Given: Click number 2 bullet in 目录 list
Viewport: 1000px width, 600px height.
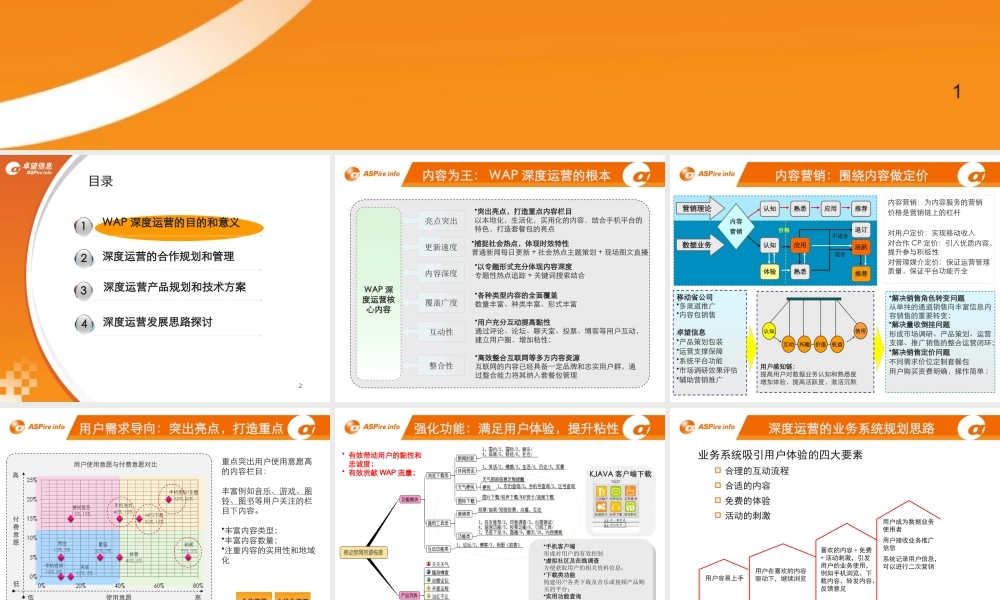Looking at the screenshot, I should (83, 258).
